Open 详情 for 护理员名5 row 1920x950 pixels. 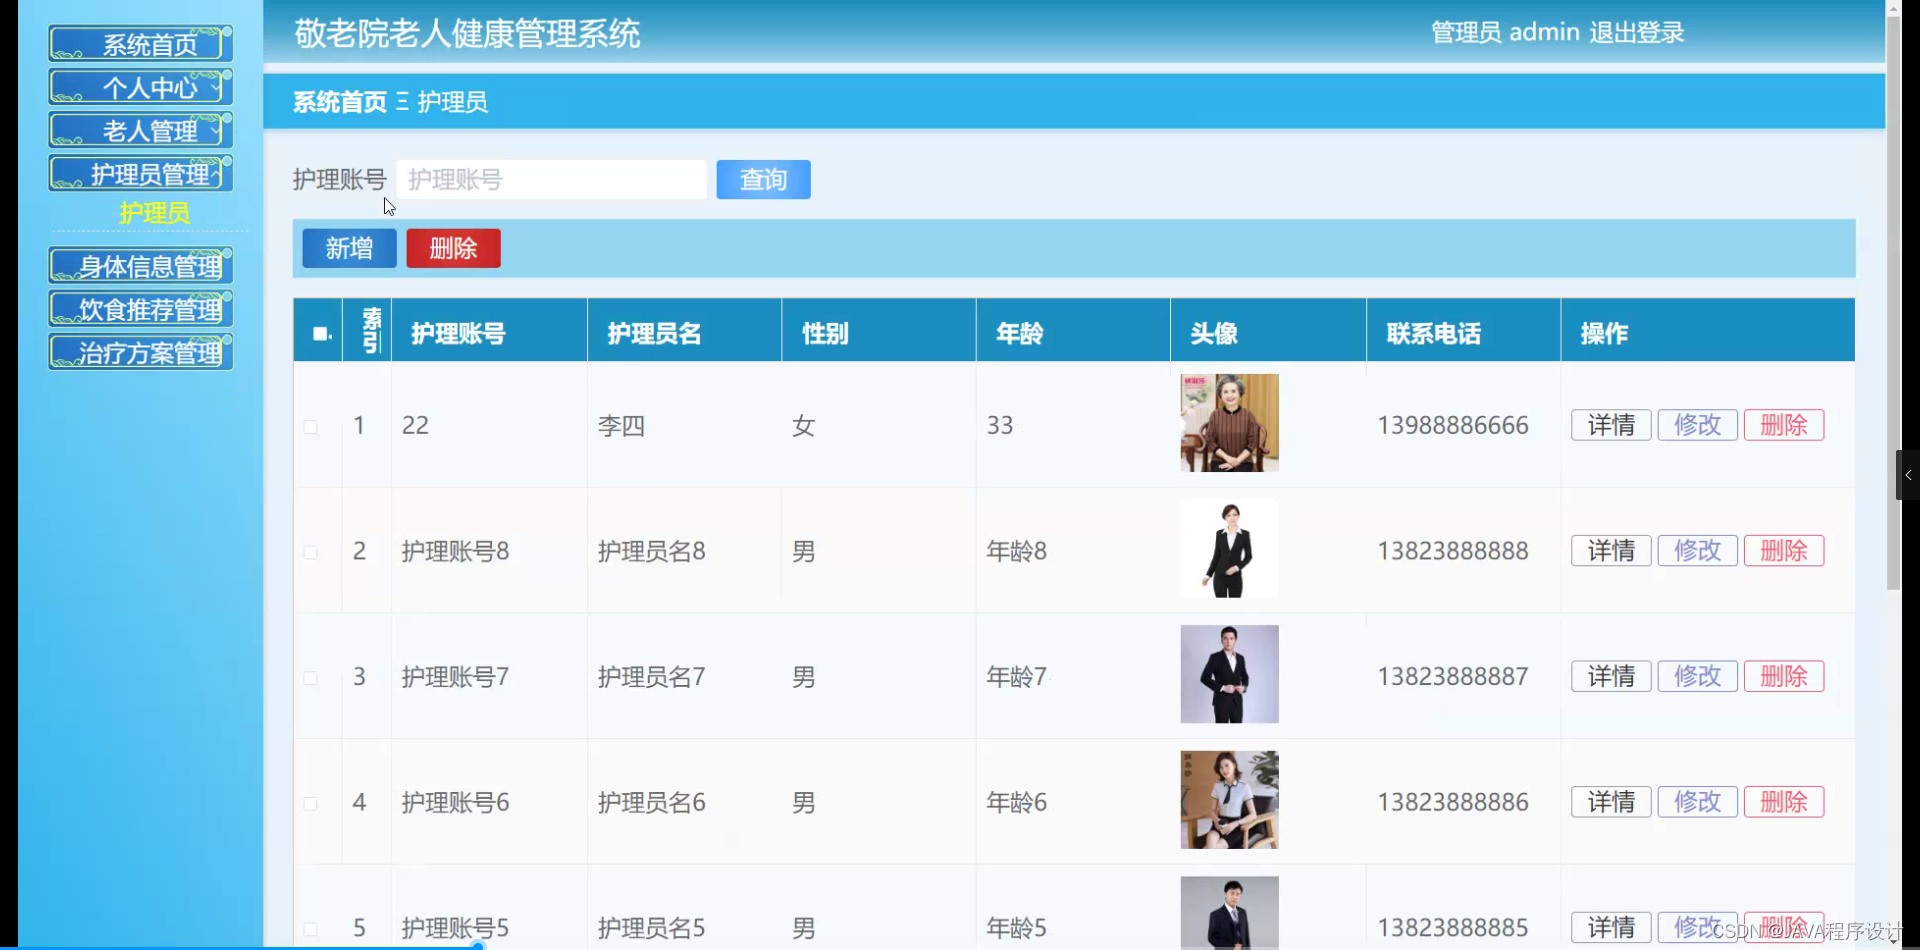(1611, 928)
